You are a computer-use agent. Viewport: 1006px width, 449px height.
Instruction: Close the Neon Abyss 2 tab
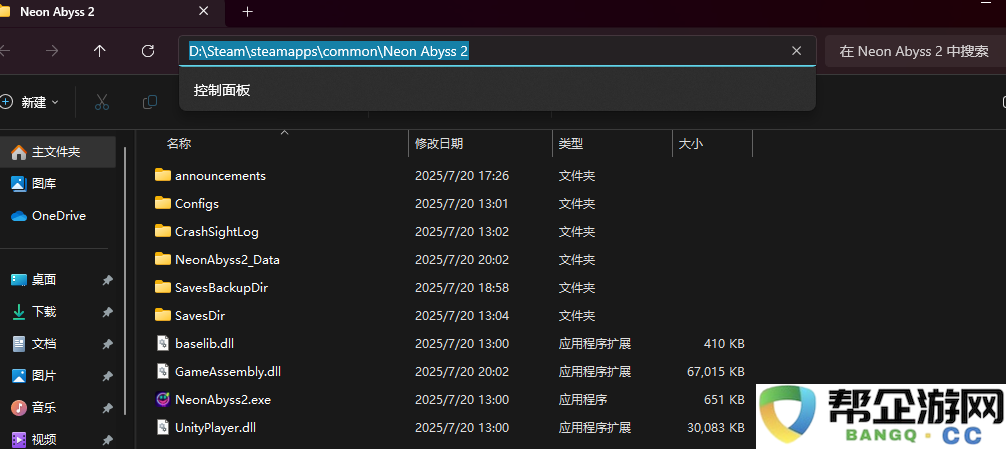pos(204,12)
